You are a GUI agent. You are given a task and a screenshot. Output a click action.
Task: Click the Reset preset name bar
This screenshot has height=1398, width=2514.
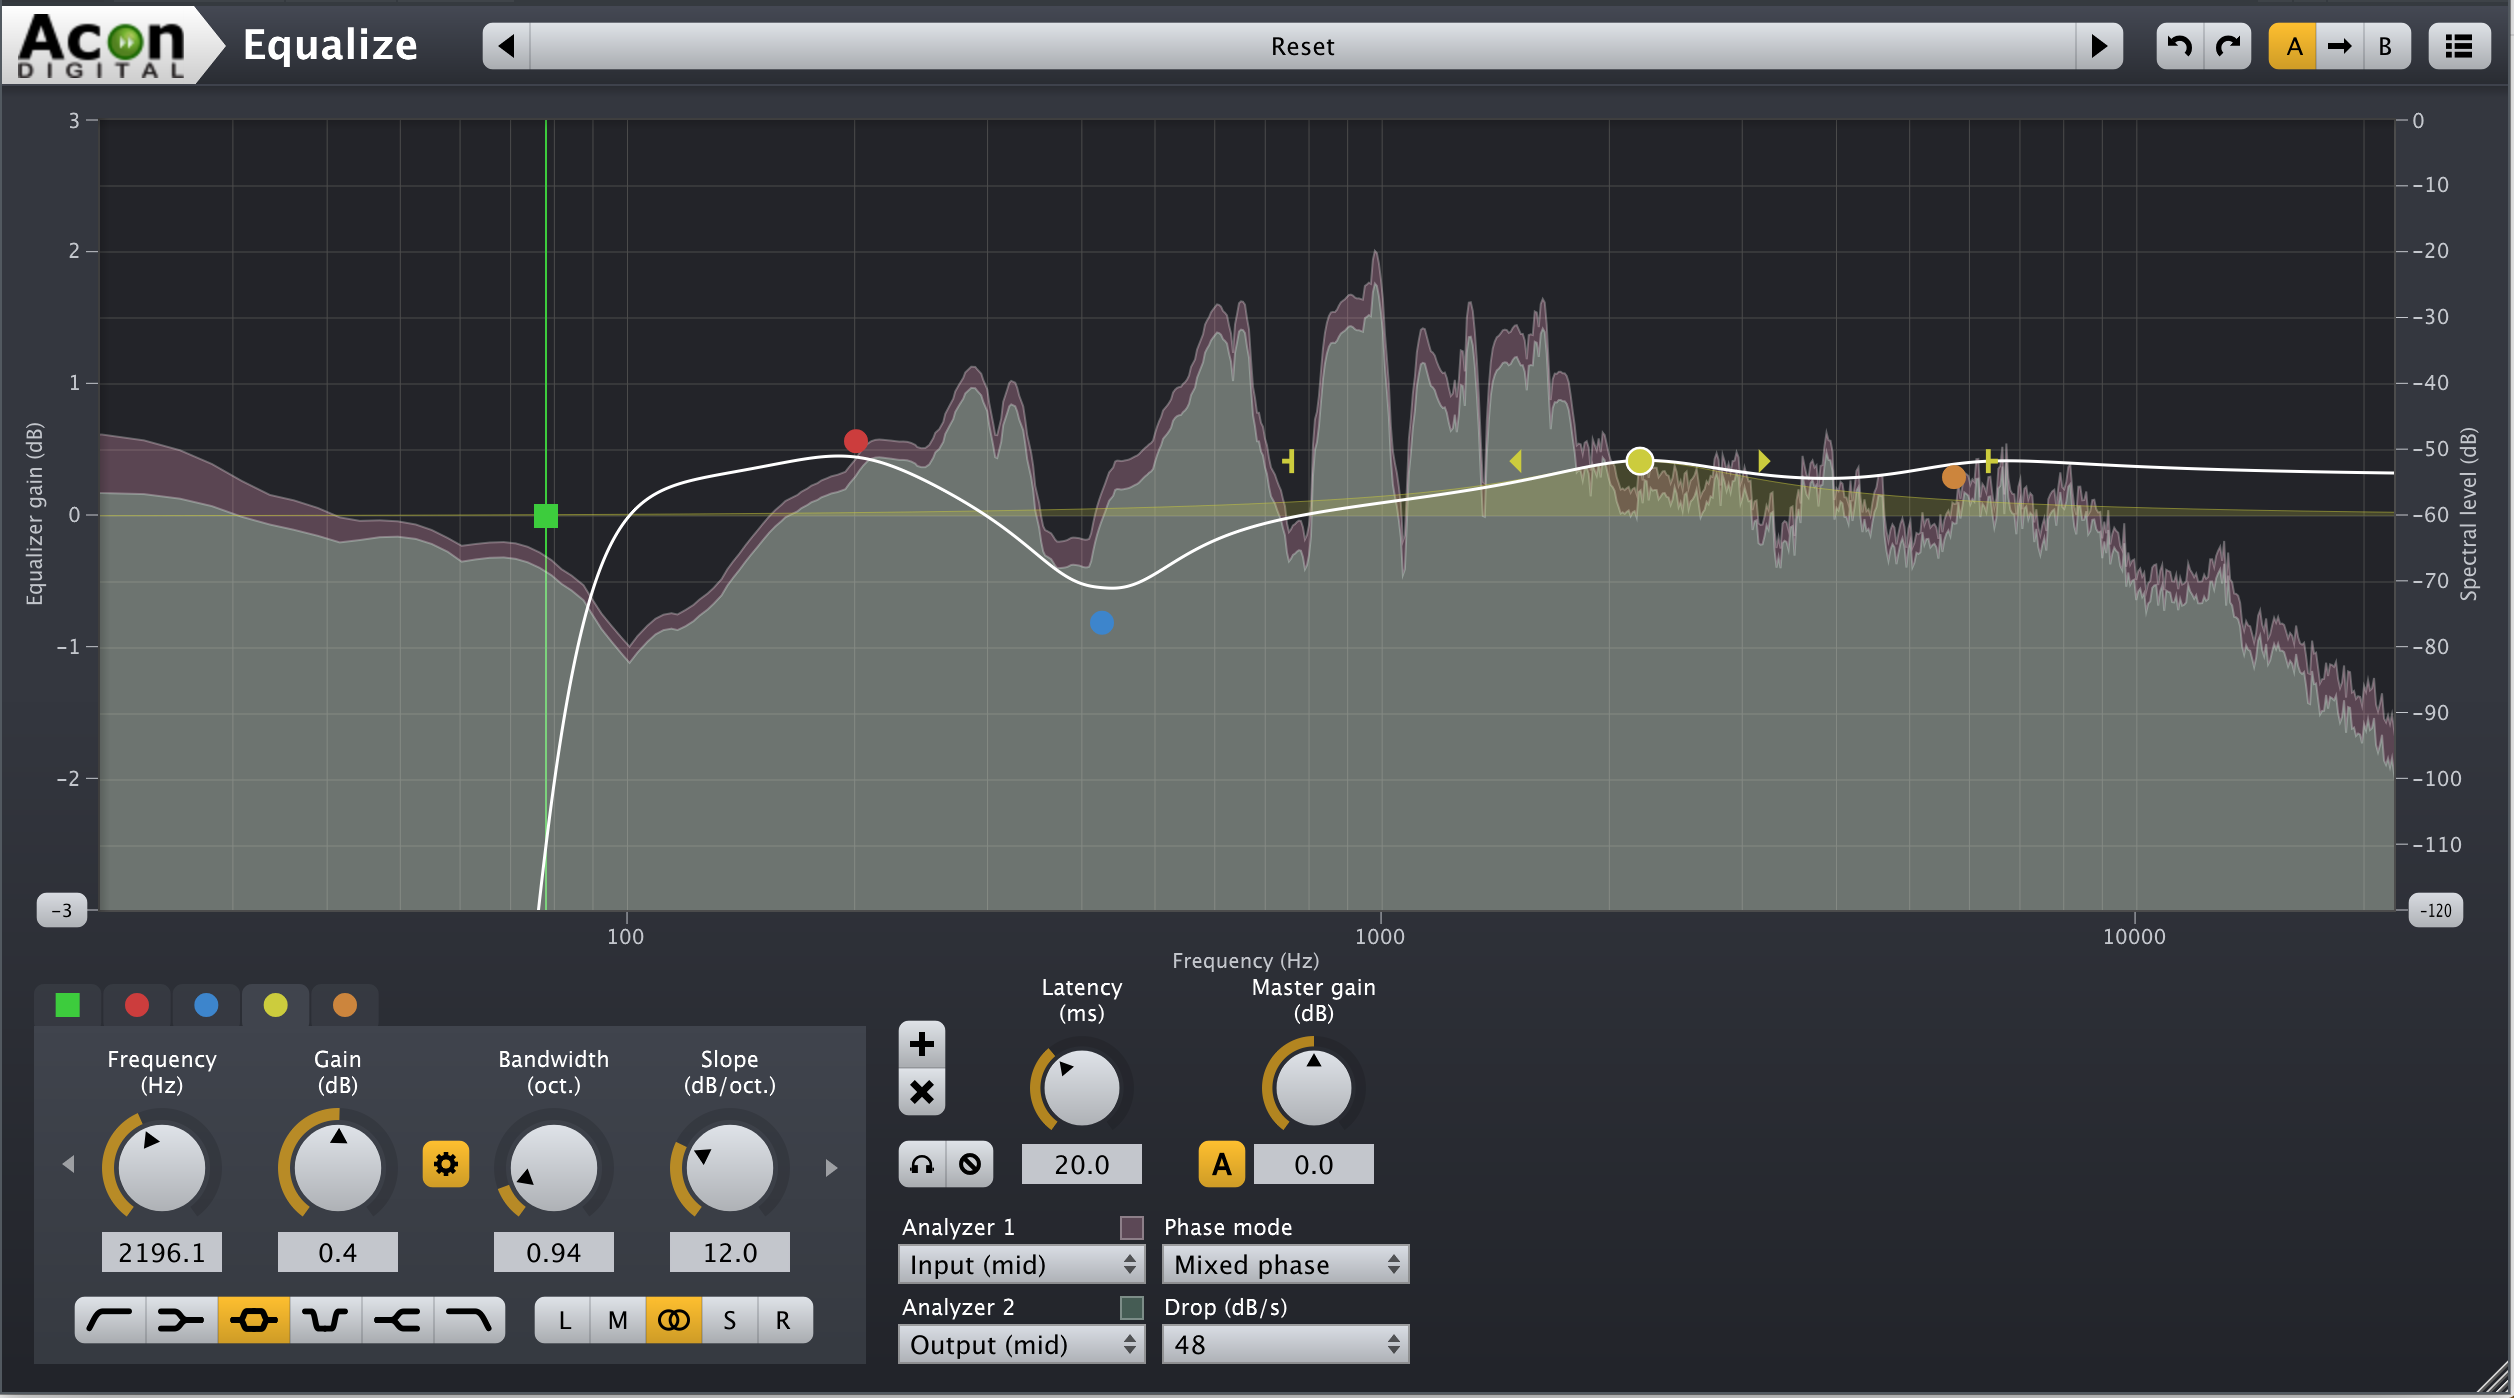pos(1302,46)
